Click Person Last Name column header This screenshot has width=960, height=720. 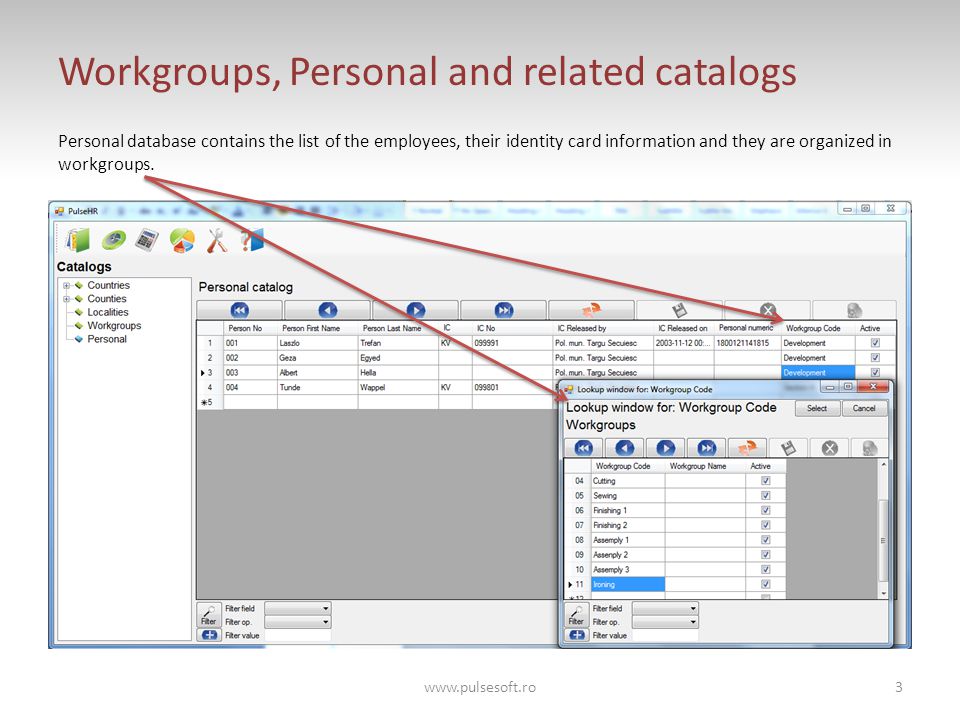coord(399,328)
